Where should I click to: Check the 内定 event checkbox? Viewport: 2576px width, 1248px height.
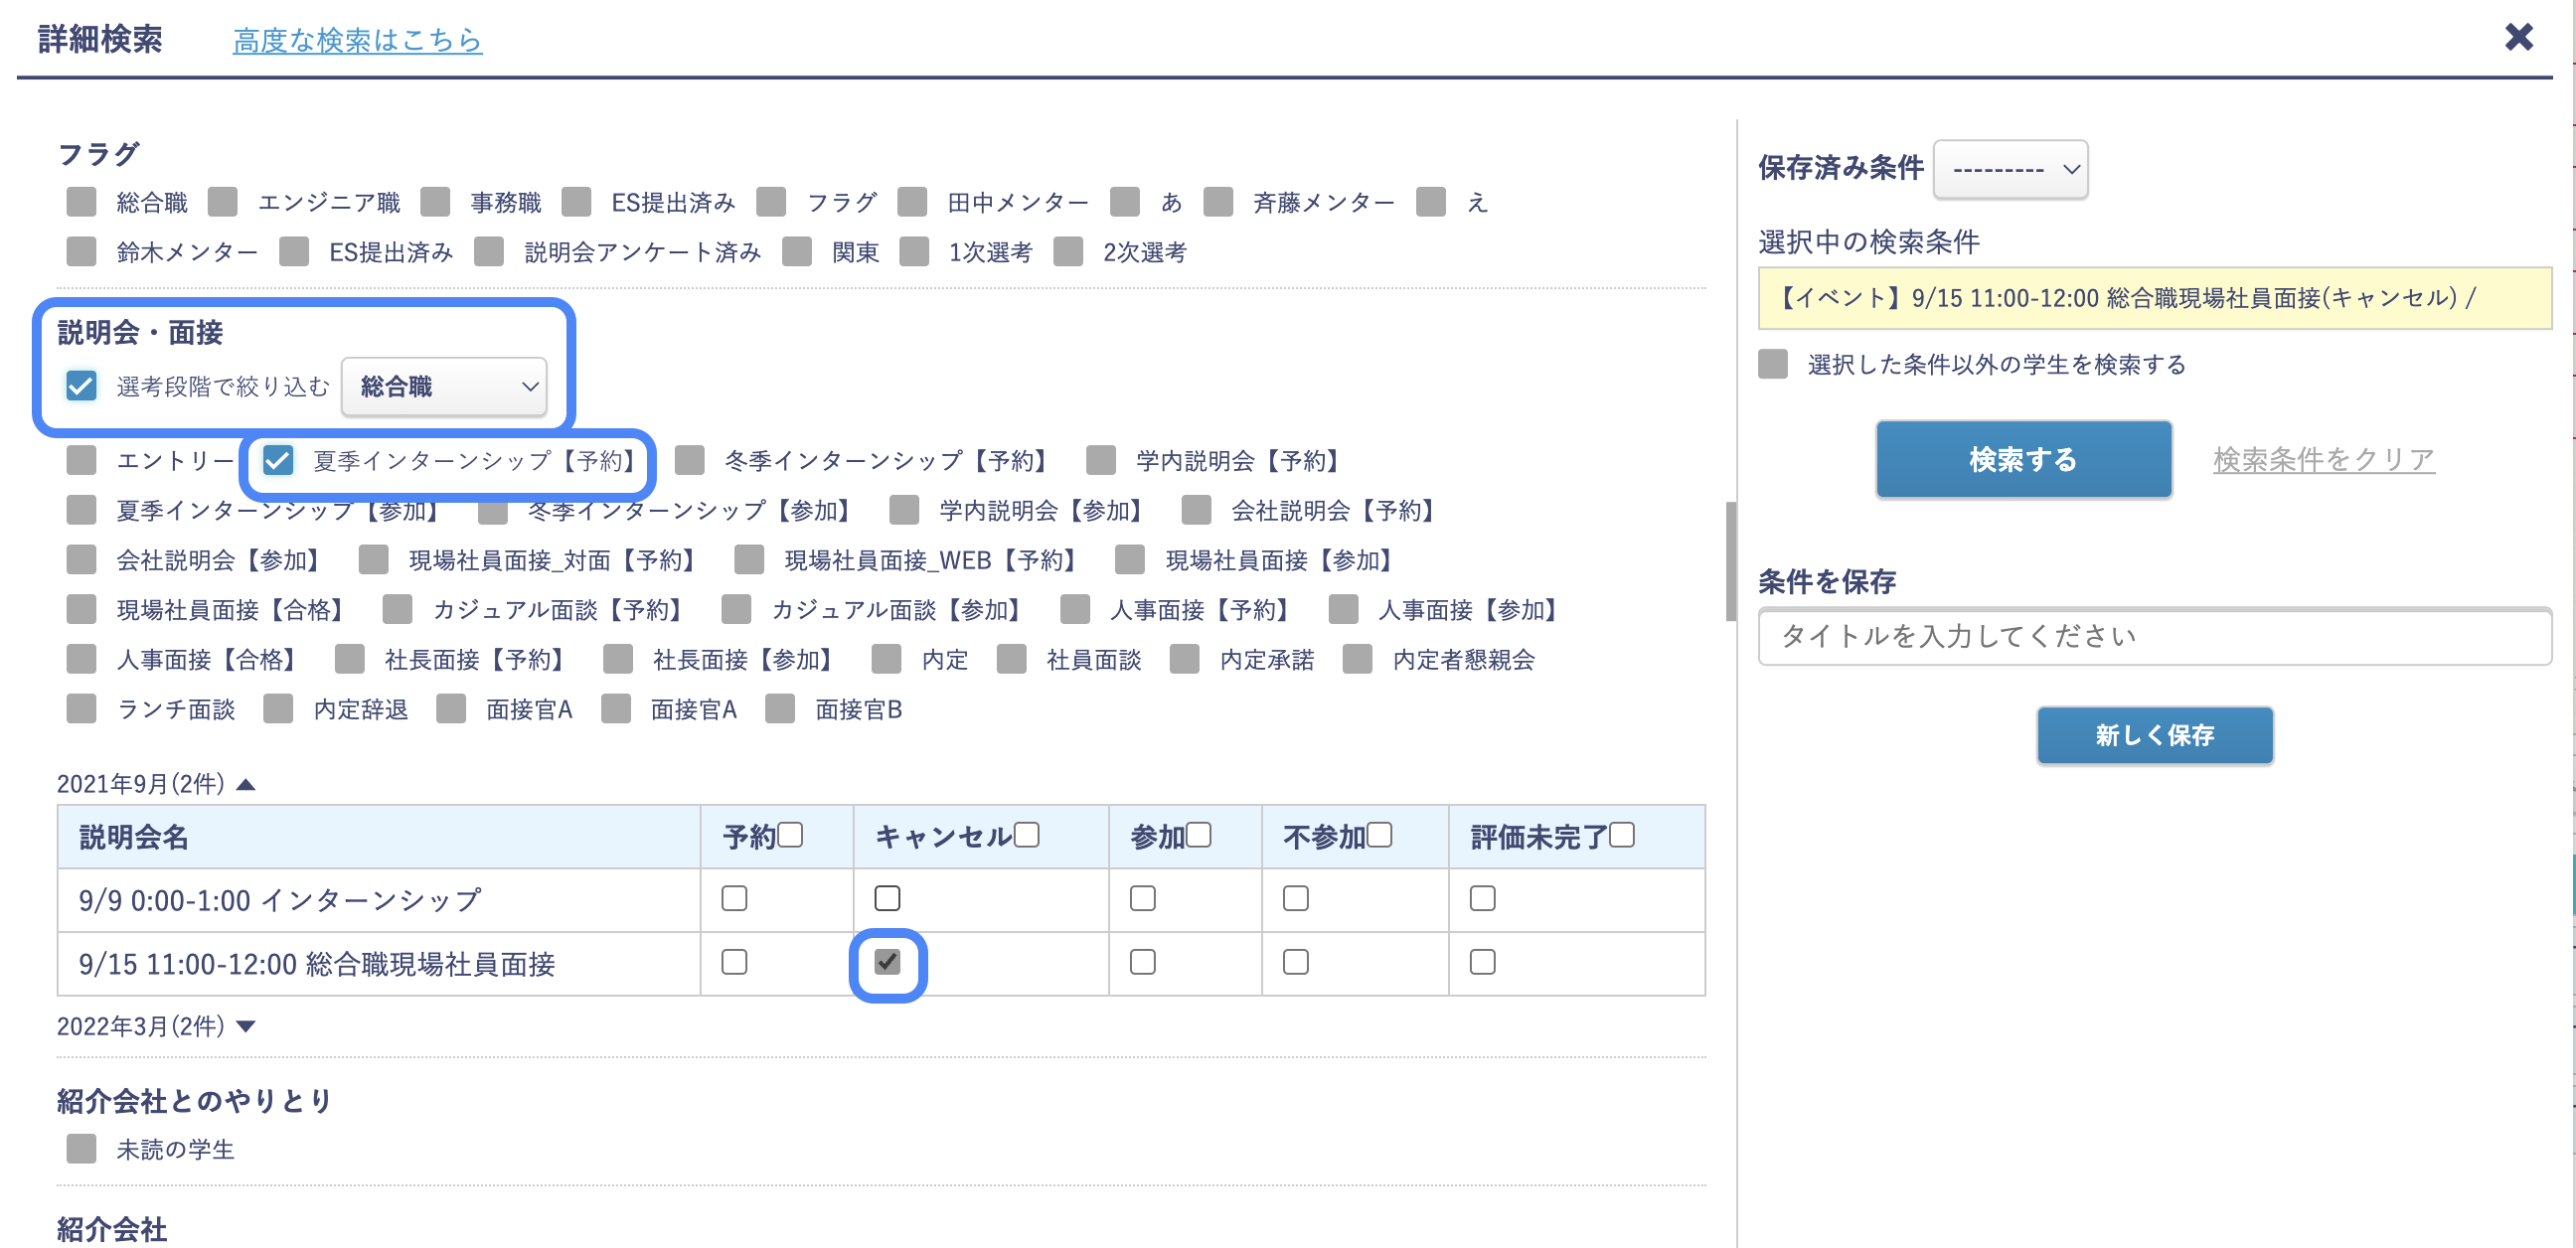tap(886, 659)
